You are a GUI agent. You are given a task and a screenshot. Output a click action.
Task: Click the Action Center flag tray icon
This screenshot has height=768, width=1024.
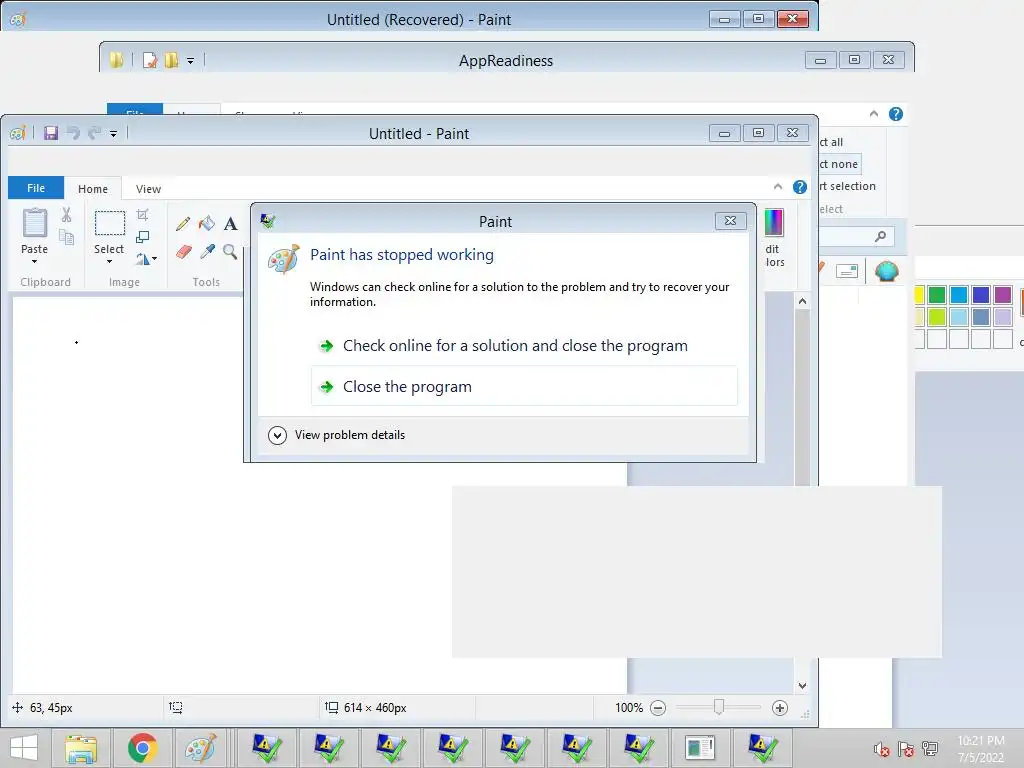pos(906,749)
